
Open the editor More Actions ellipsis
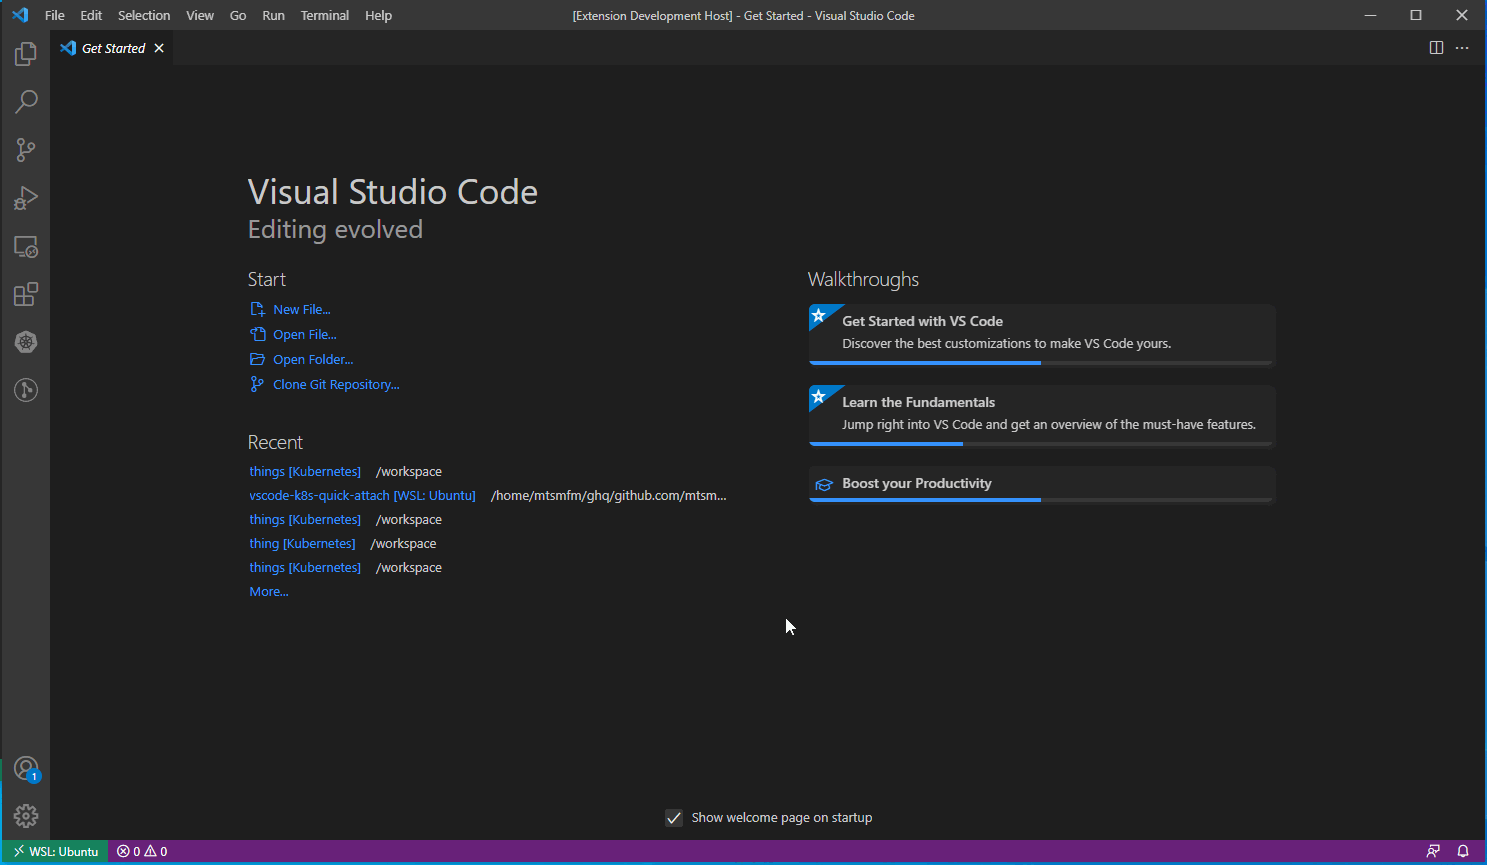tap(1462, 48)
